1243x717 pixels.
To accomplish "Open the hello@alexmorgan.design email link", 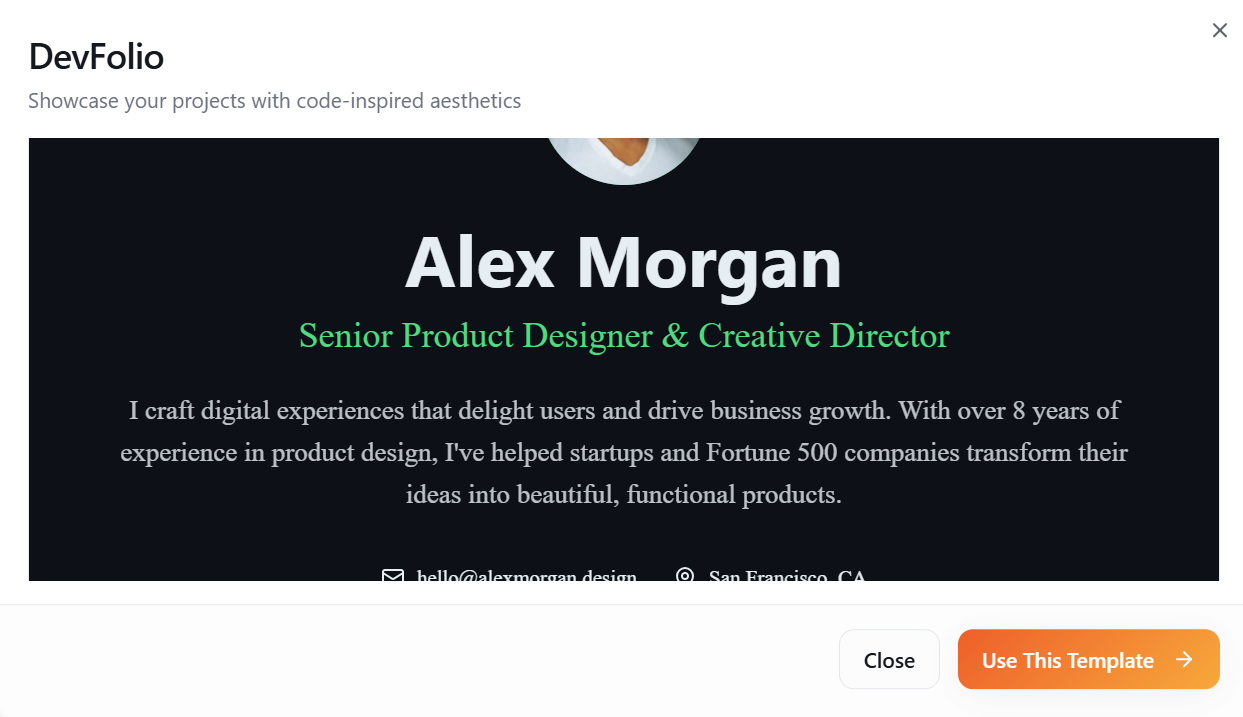I will point(526,577).
